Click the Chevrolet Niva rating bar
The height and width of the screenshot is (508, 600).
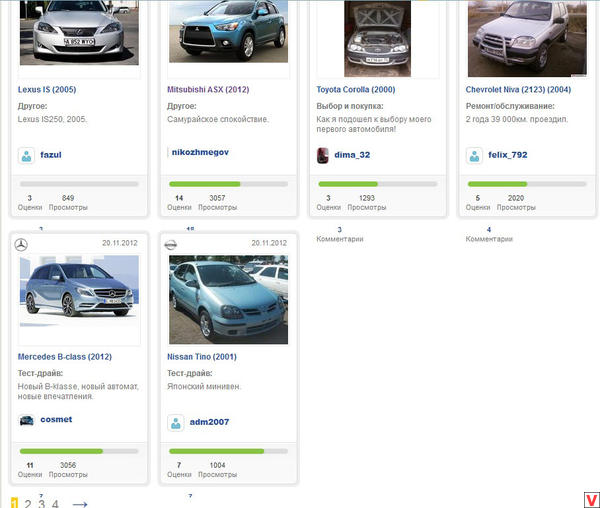click(527, 184)
